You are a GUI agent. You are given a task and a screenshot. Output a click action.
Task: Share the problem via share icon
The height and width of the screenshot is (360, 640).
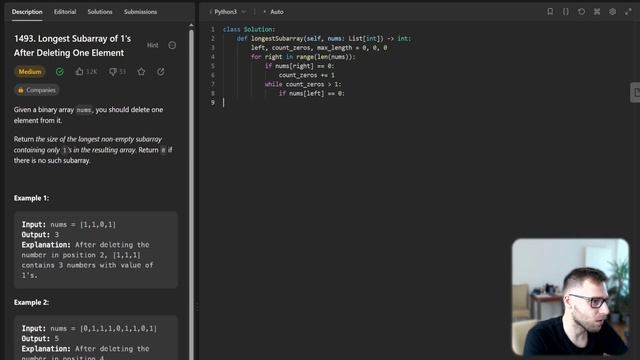pos(161,72)
